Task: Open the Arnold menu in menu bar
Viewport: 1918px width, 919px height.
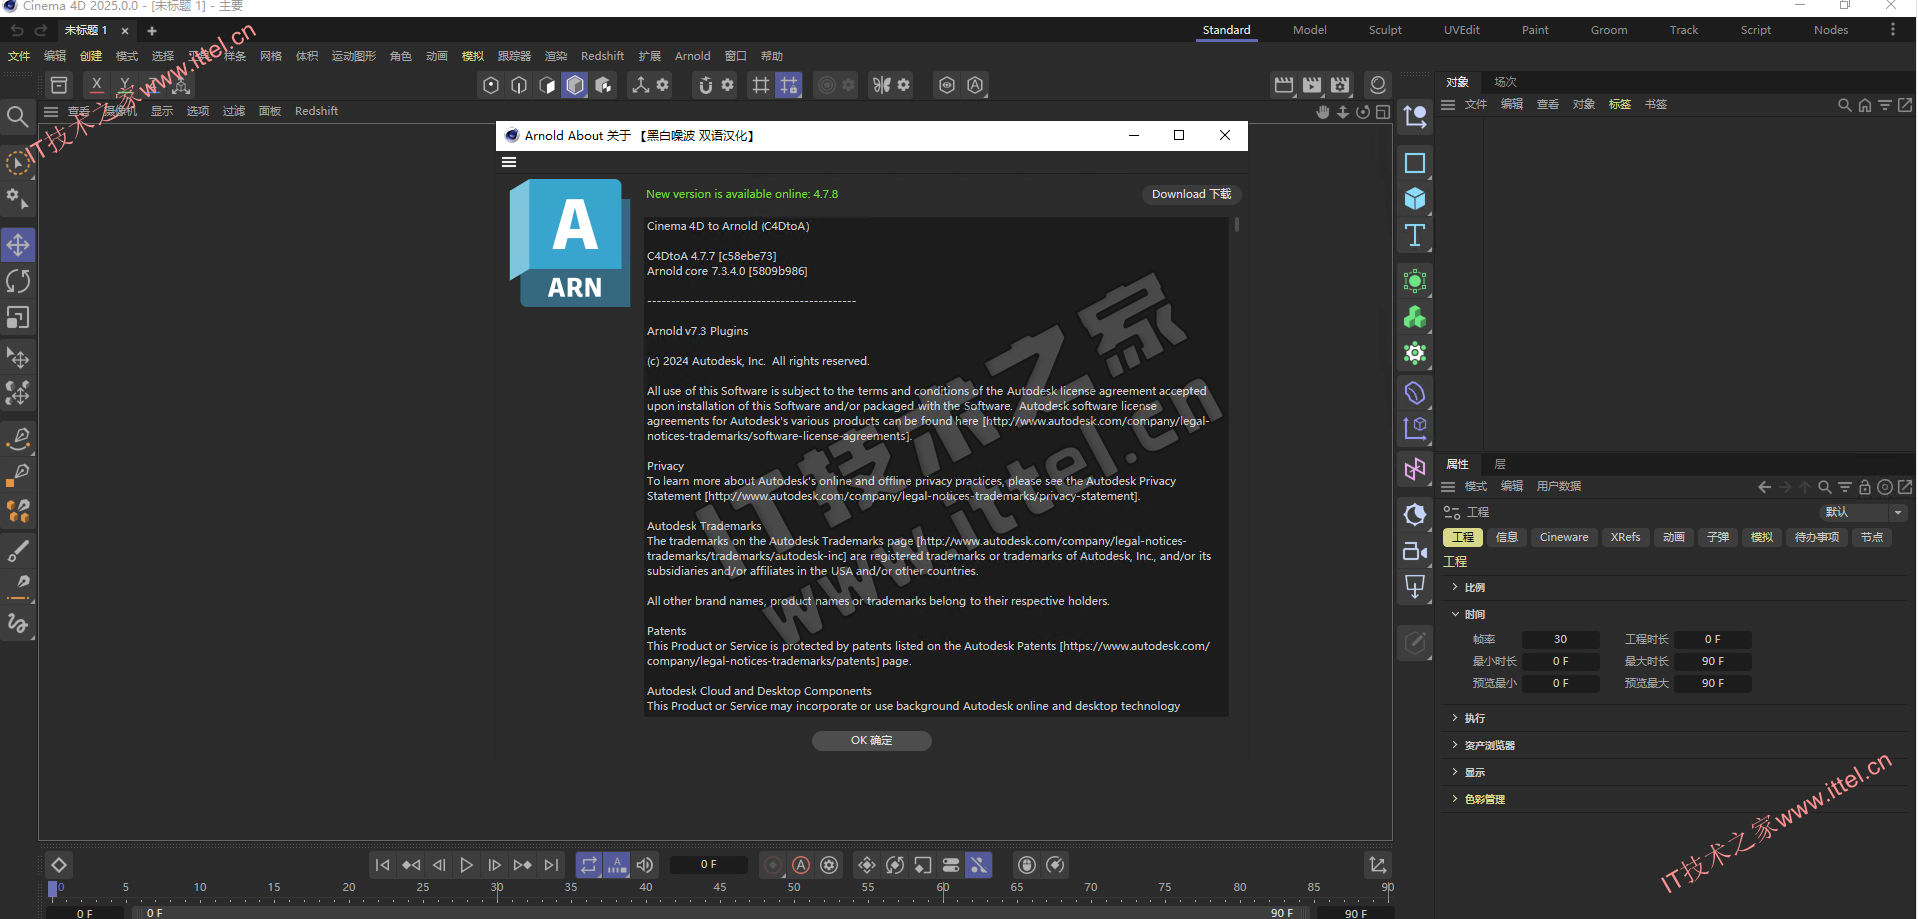Action: pos(692,56)
